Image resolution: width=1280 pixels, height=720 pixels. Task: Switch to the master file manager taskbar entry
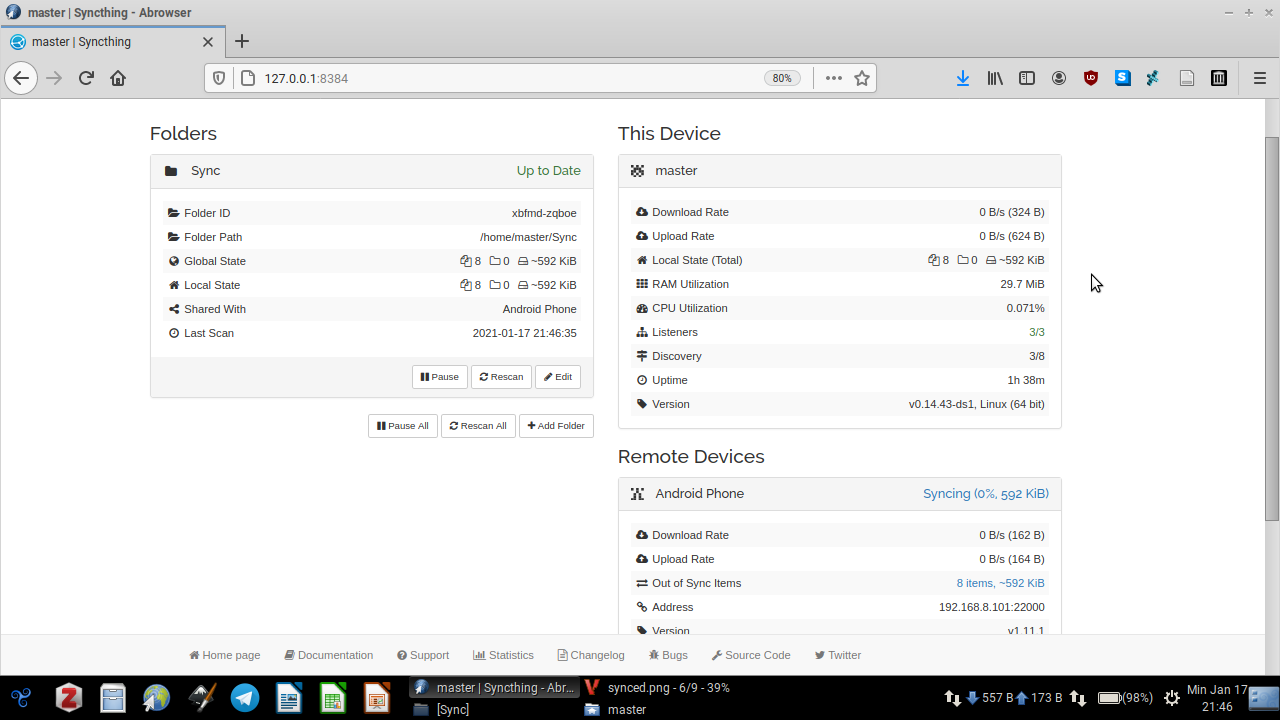click(668, 709)
